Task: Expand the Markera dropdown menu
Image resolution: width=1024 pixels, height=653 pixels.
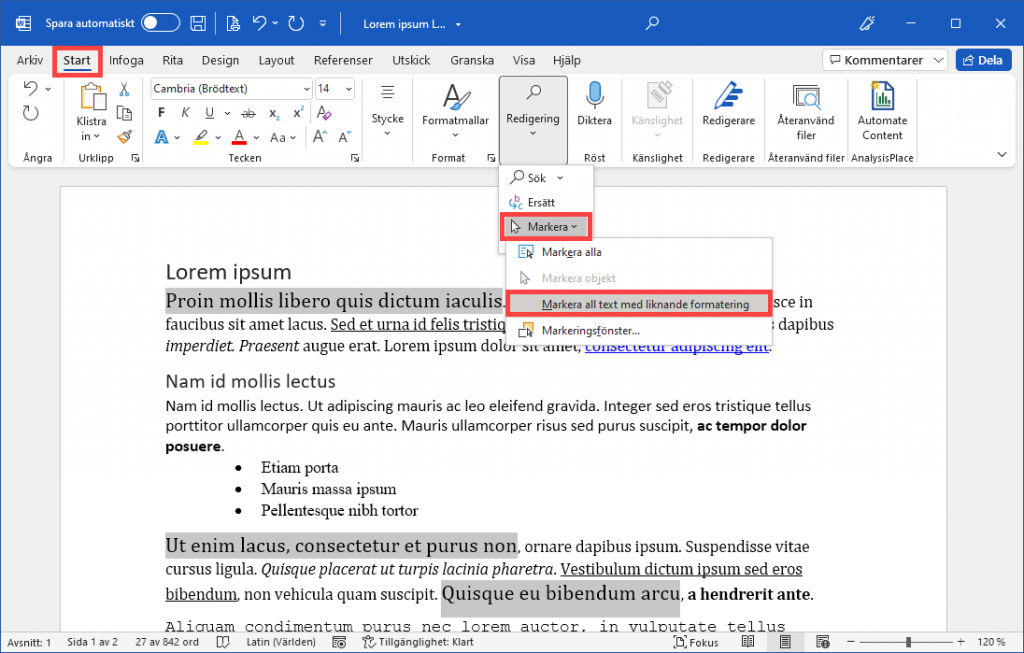Action: point(545,226)
